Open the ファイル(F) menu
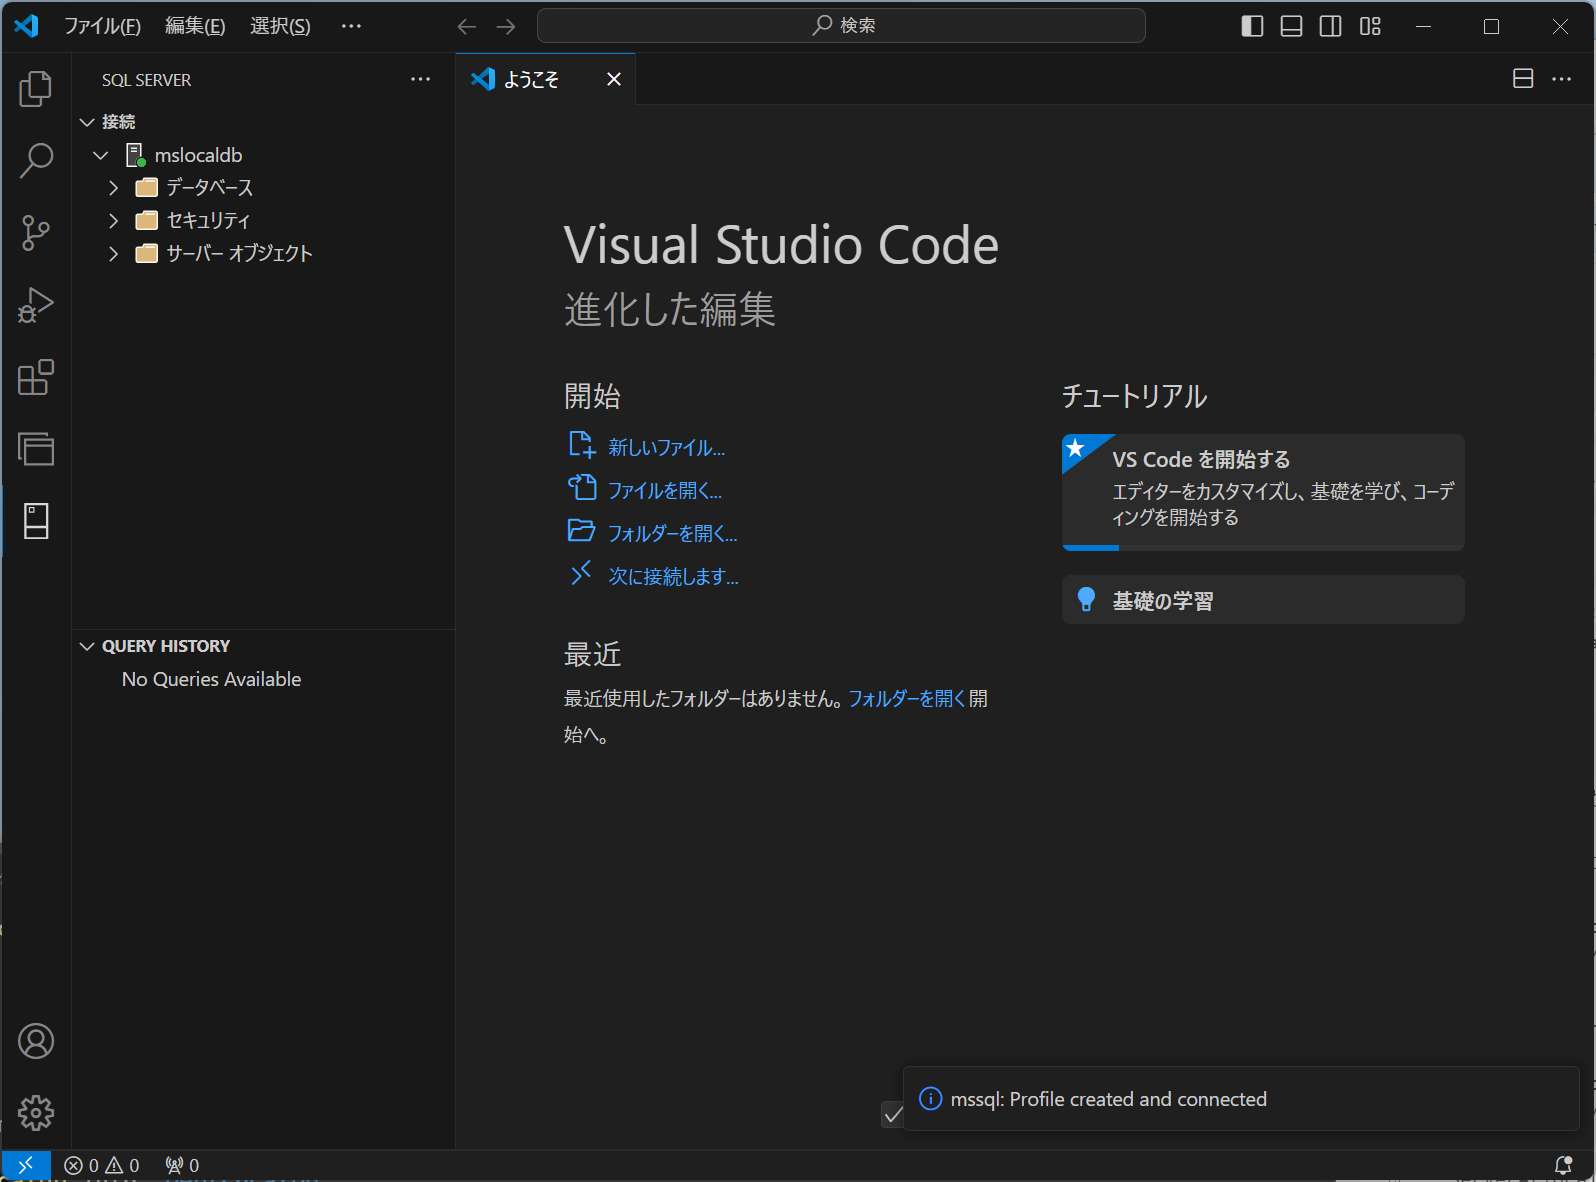 pyautogui.click(x=102, y=26)
